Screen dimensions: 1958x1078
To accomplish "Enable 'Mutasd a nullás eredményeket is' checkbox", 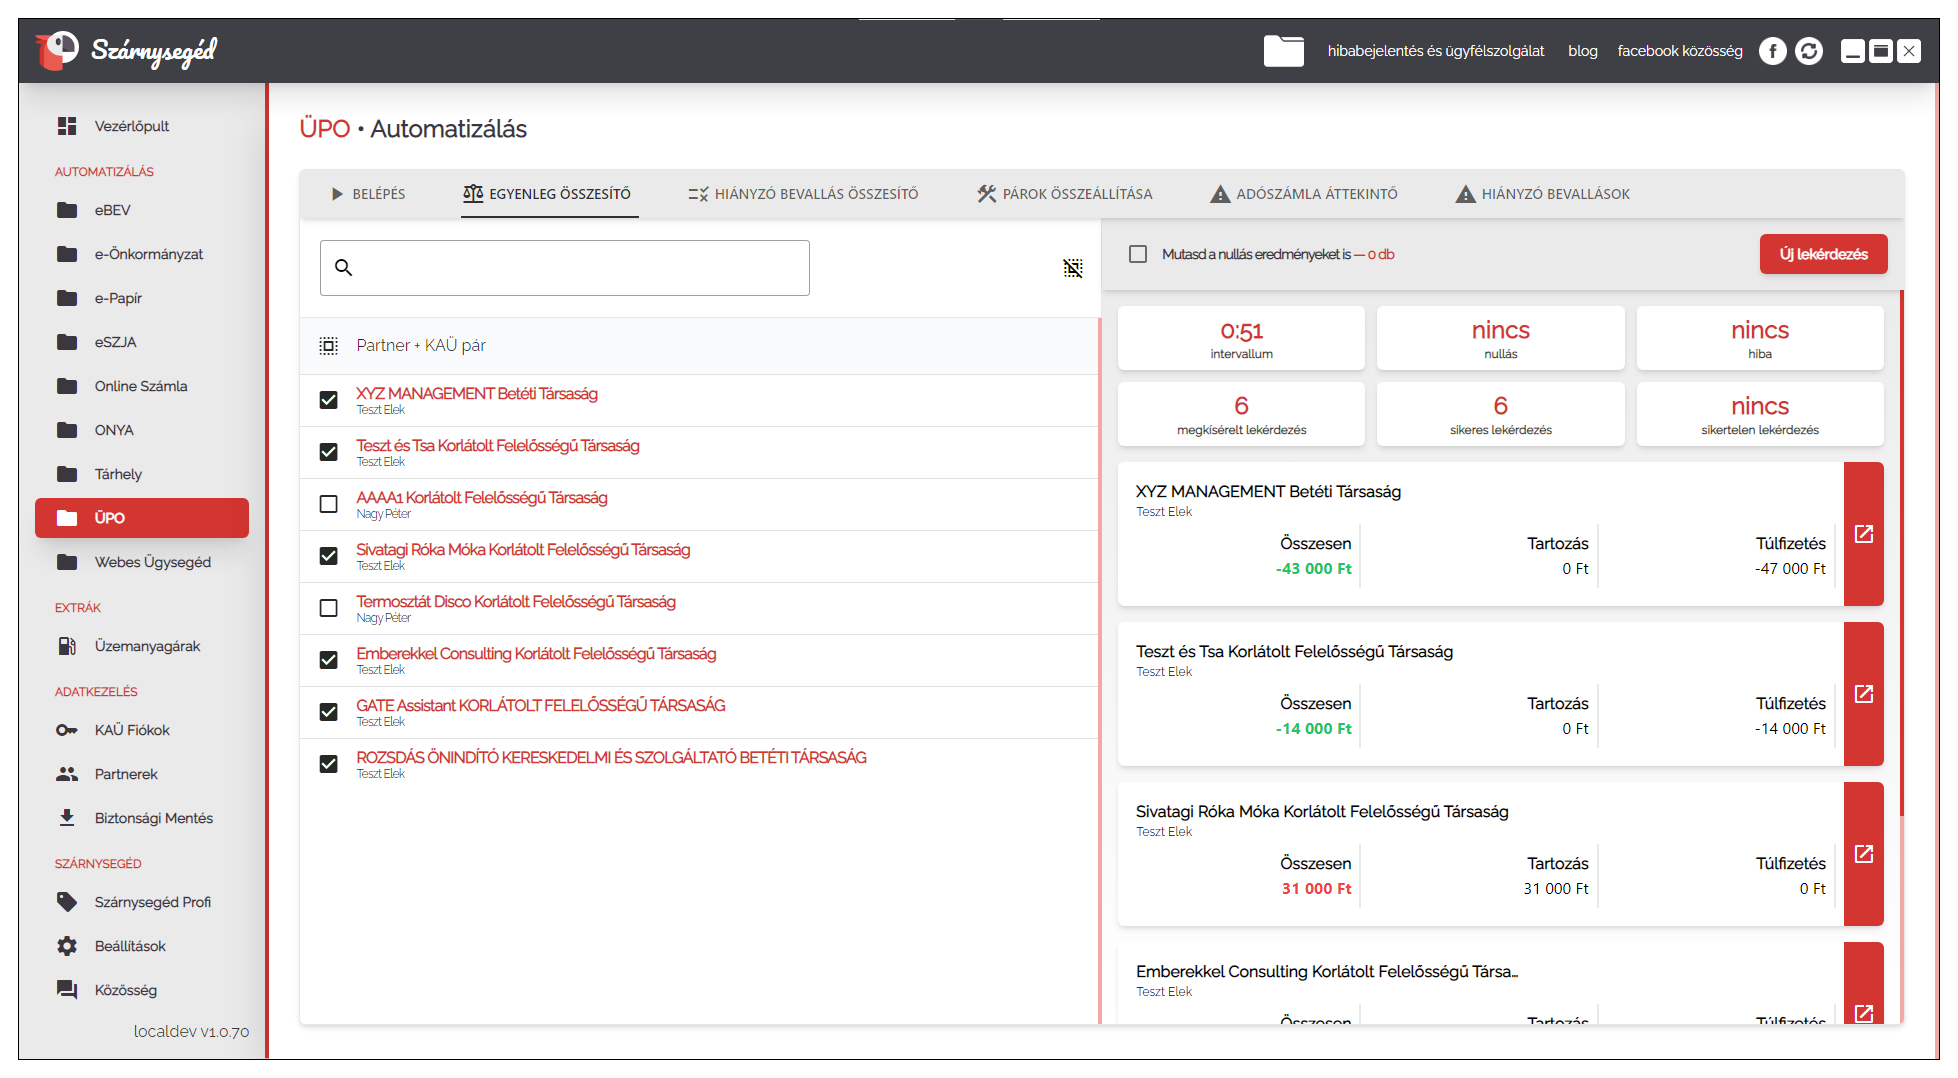I will click(1138, 254).
